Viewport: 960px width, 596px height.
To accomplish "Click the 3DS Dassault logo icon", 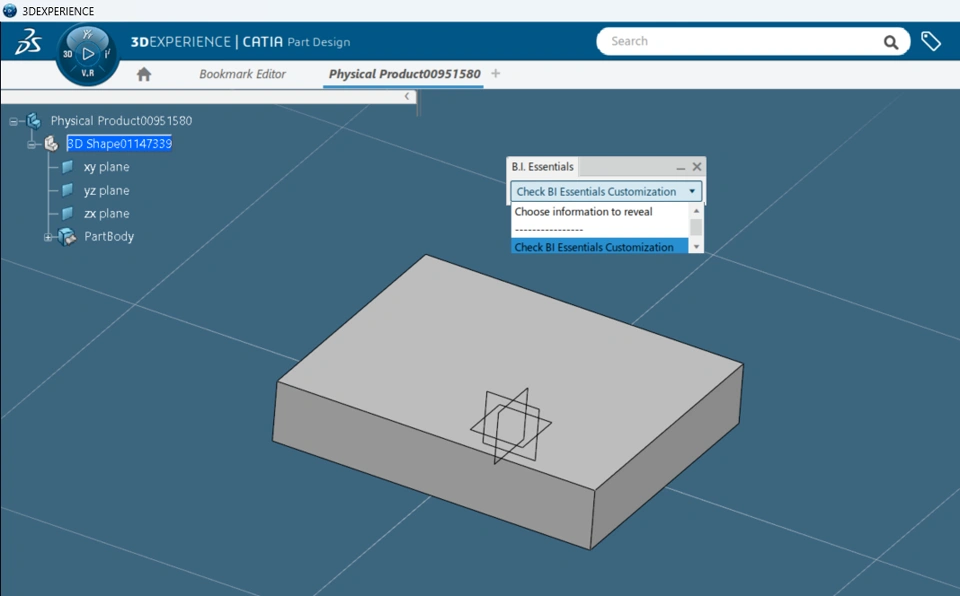I will tap(28, 42).
